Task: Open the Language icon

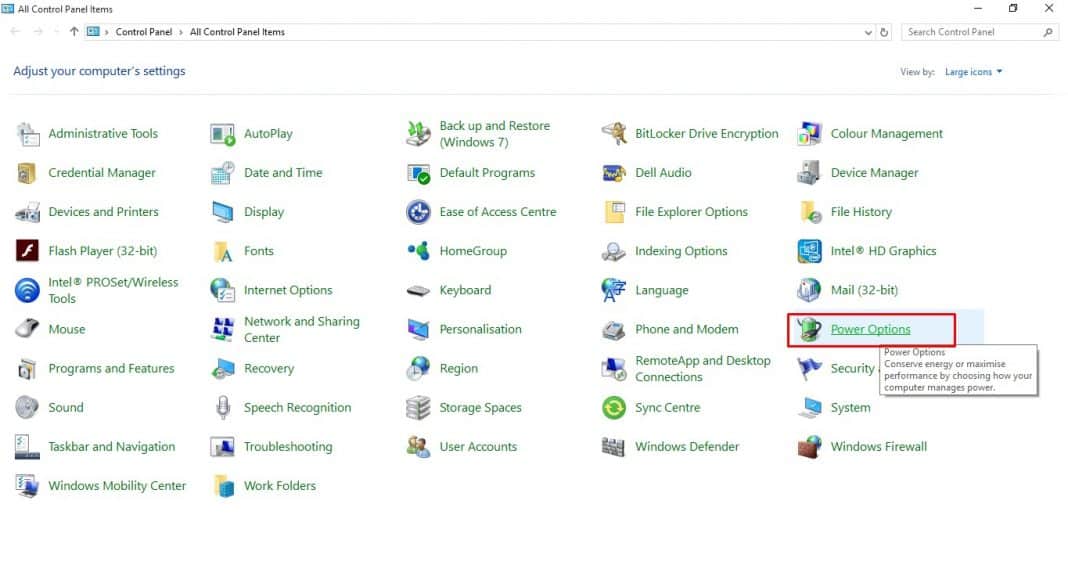Action: coord(614,290)
